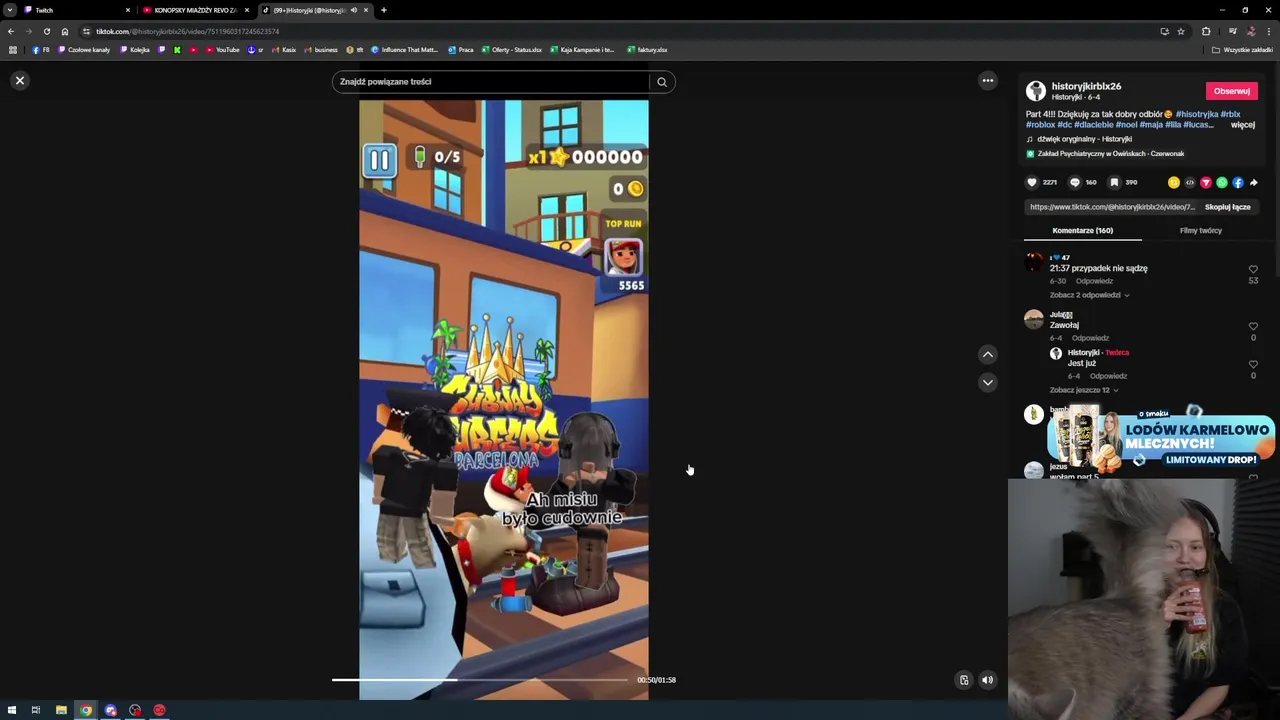Reload the current page
The width and height of the screenshot is (1280, 720).
click(47, 31)
